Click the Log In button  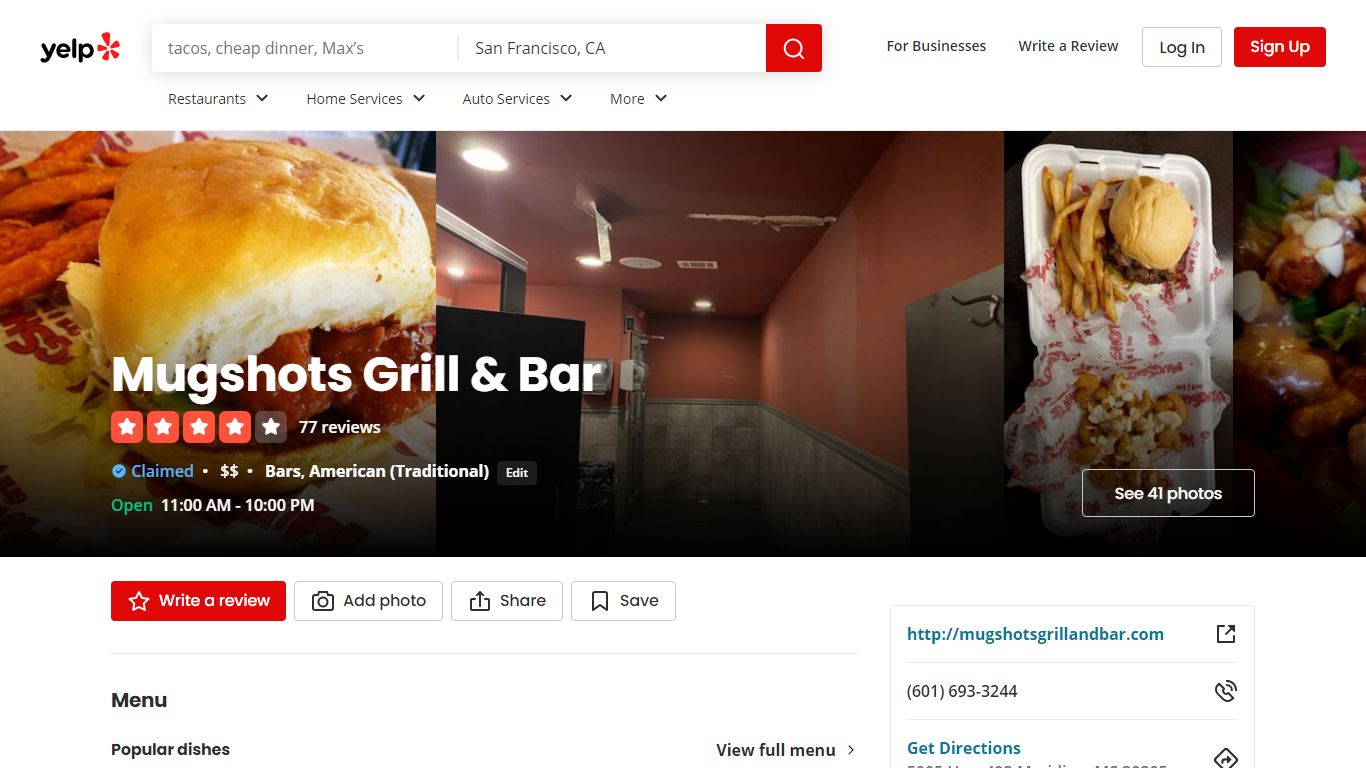click(x=1182, y=47)
